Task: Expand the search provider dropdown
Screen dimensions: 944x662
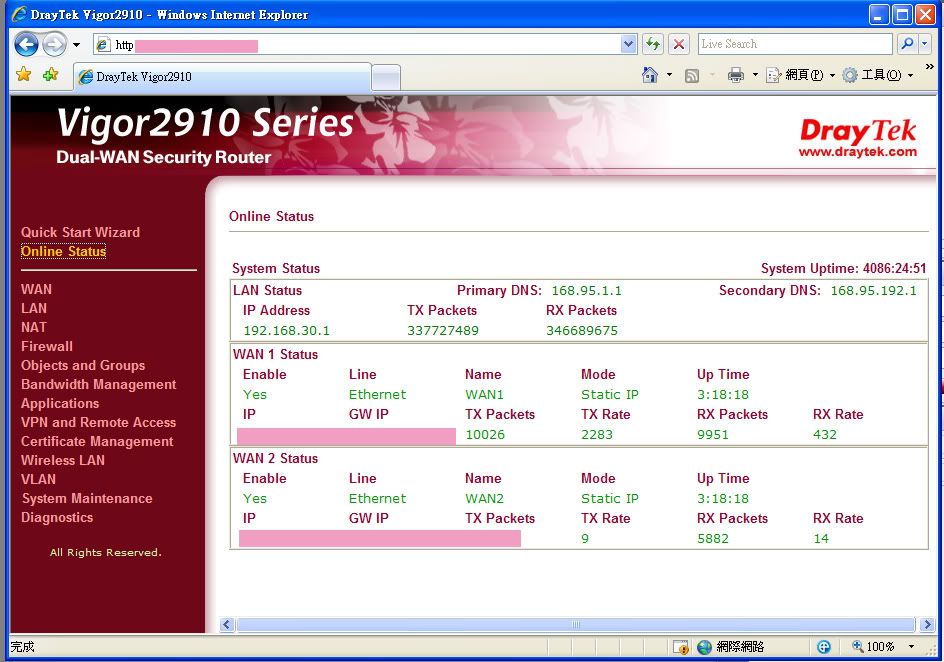Action: [925, 44]
